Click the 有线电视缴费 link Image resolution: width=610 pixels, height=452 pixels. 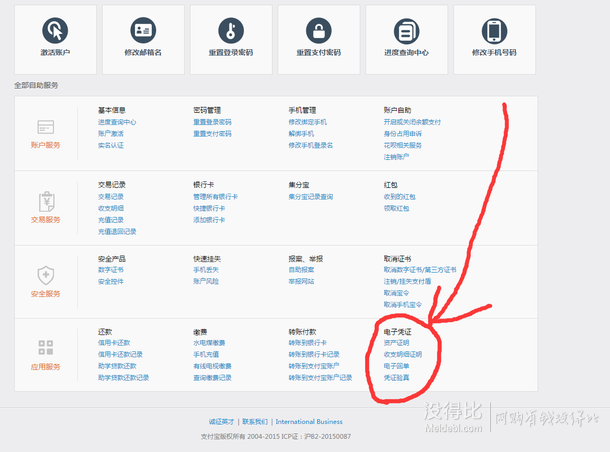click(212, 366)
